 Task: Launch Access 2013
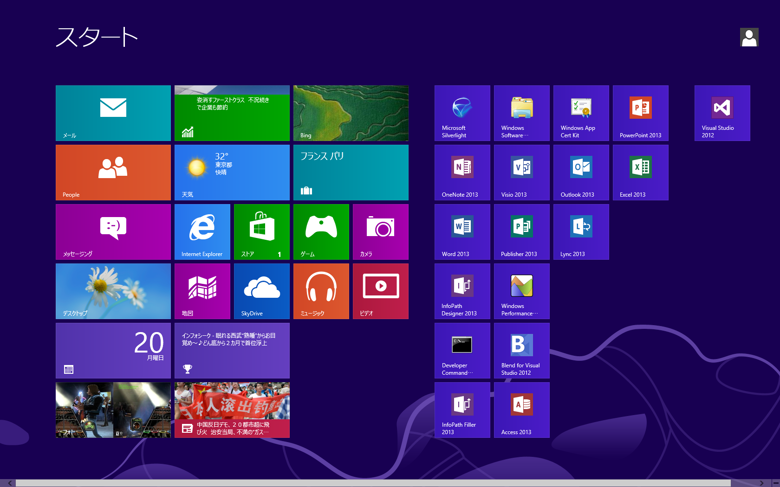tap(522, 410)
